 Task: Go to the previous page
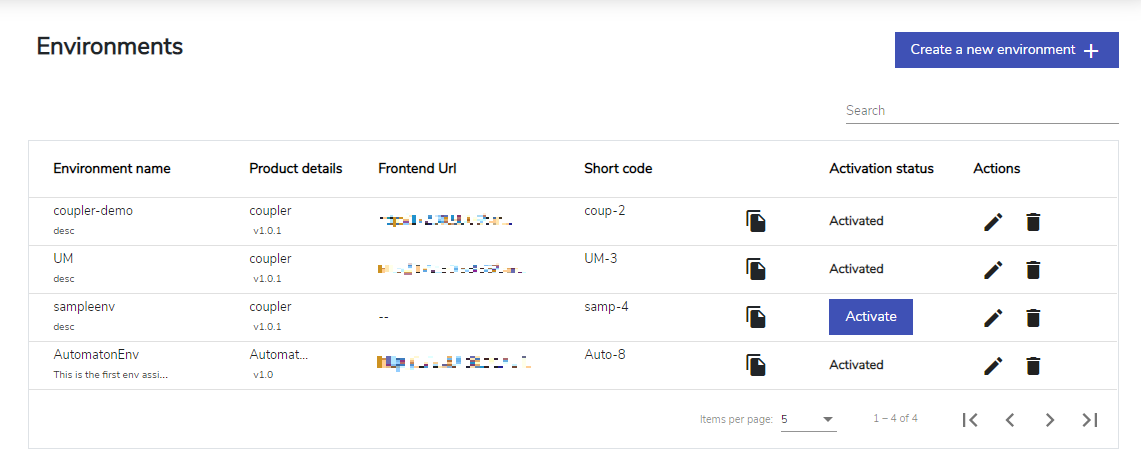[1009, 420]
